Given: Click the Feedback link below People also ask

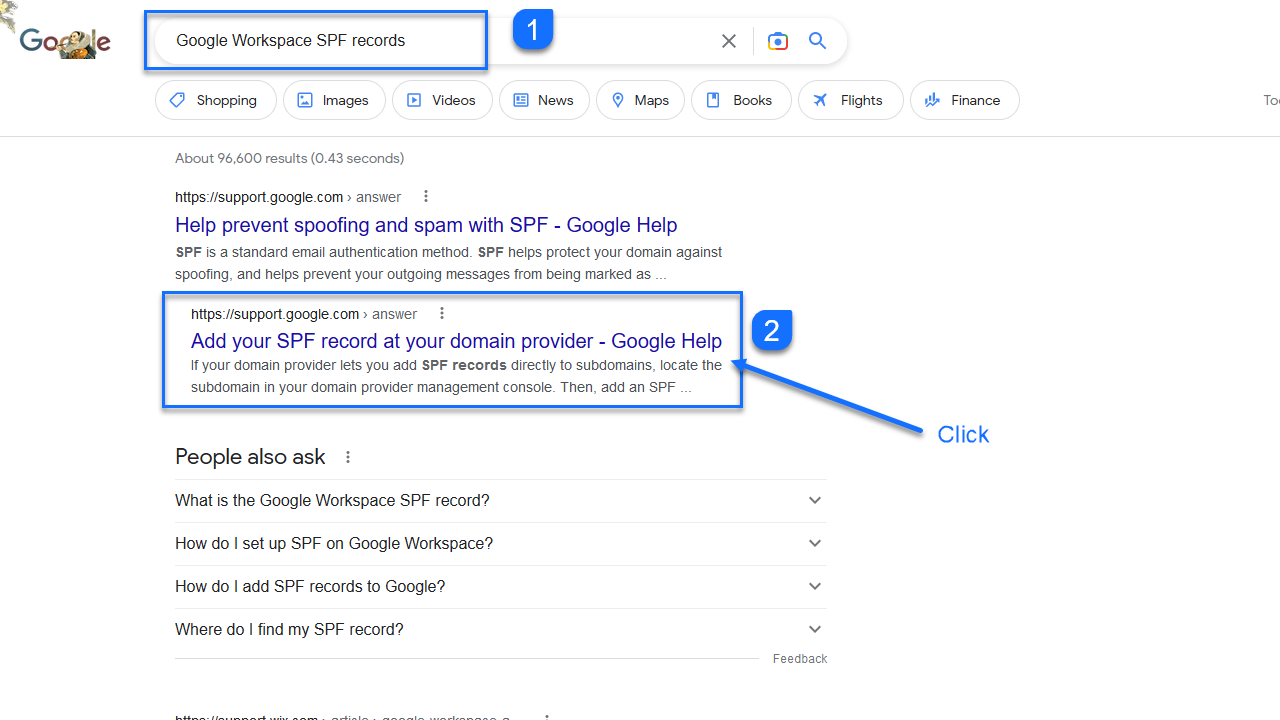Looking at the screenshot, I should tap(800, 659).
